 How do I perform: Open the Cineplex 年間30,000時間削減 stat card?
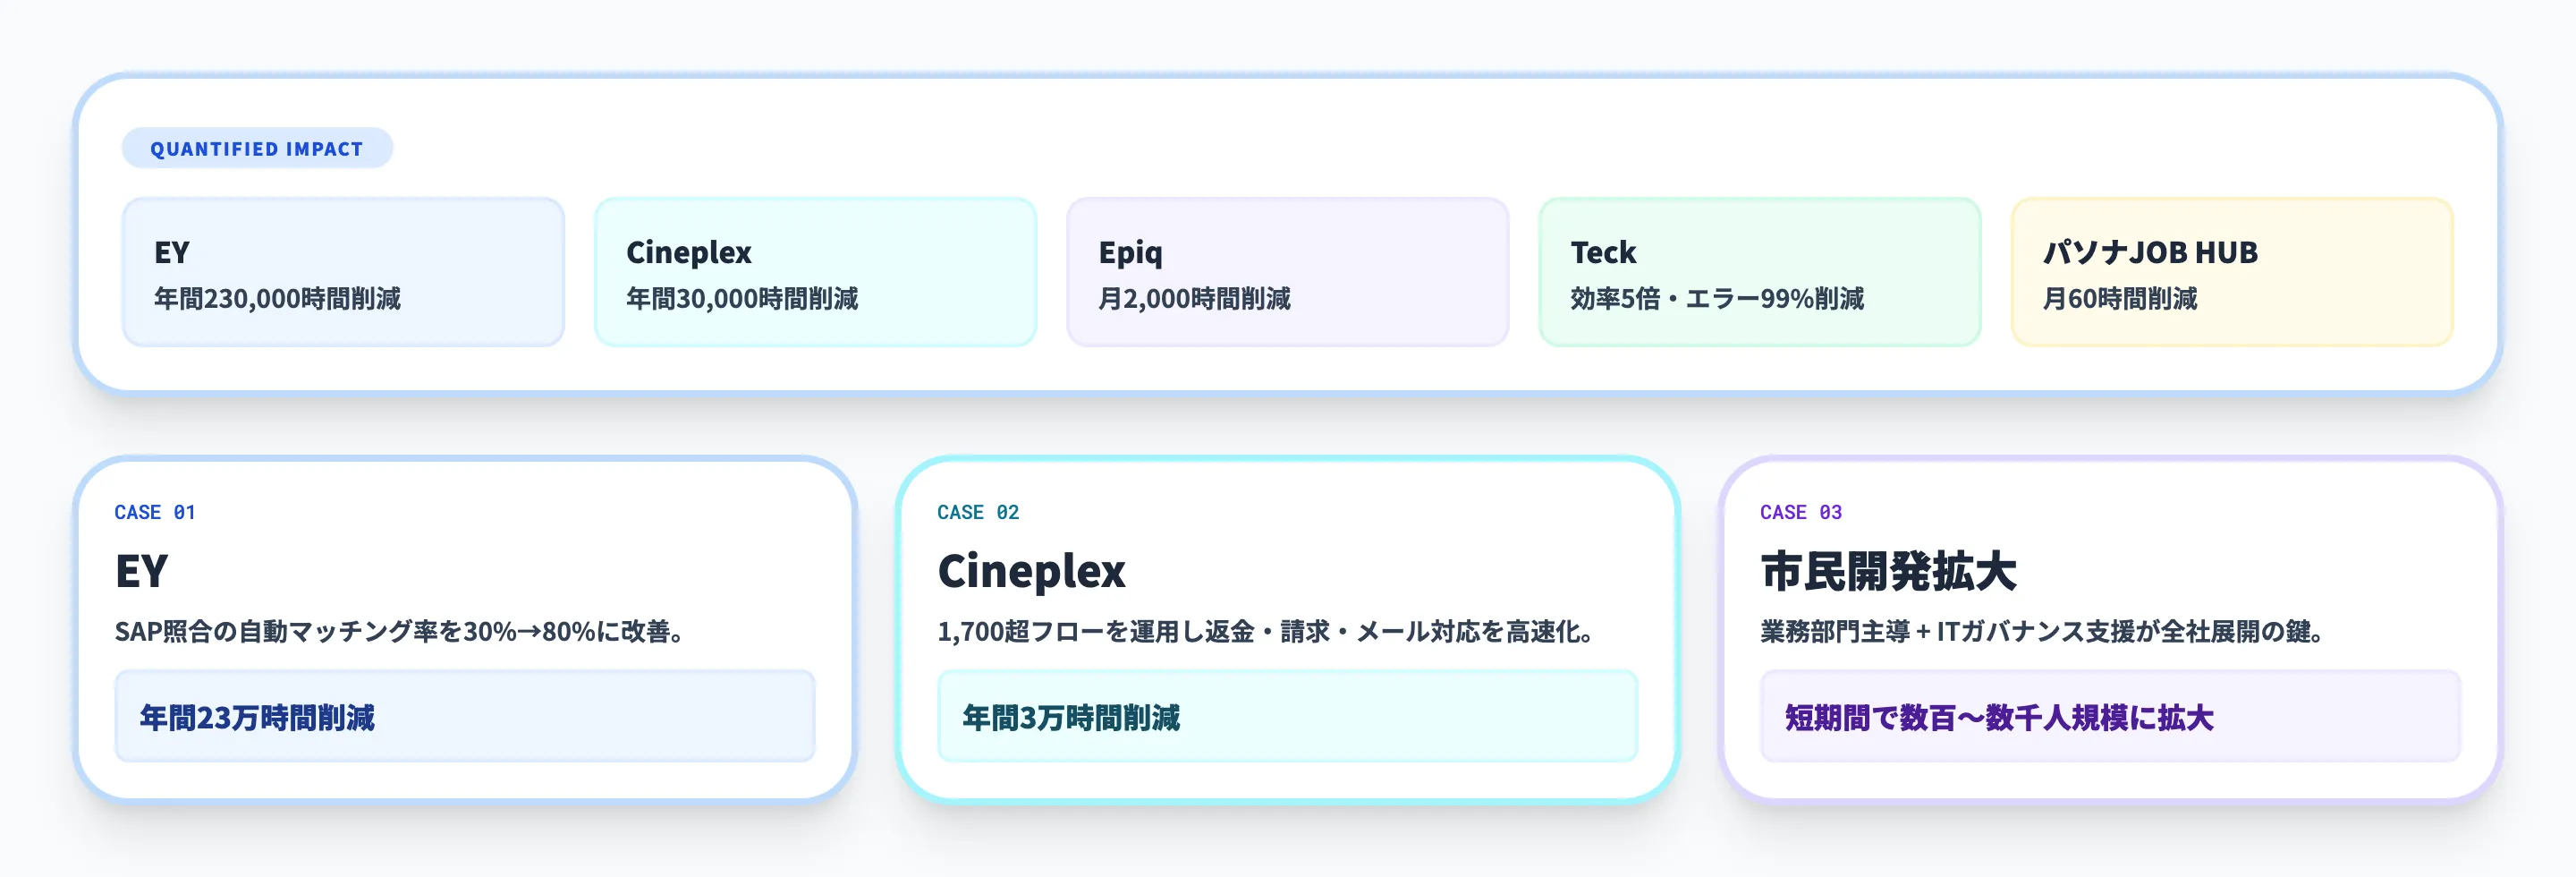pos(815,272)
